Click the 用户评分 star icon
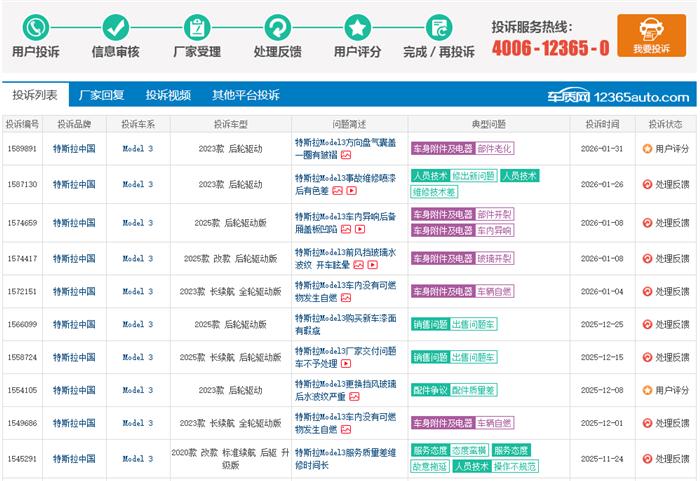This screenshot has height=481, width=700. coord(357,27)
